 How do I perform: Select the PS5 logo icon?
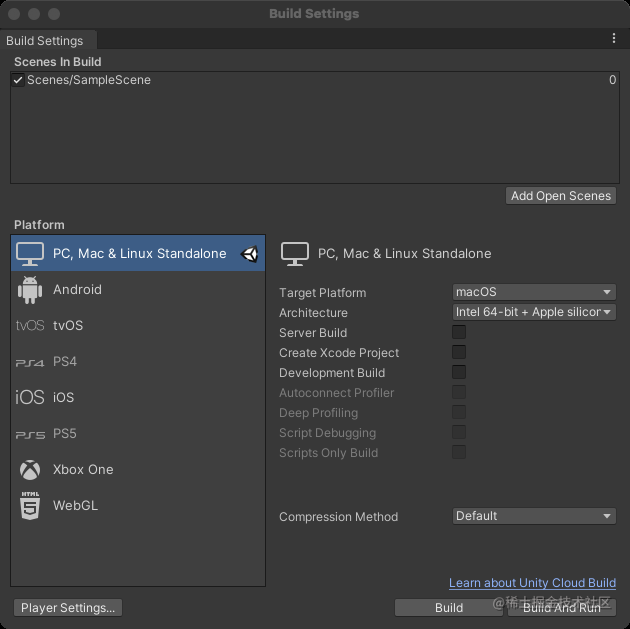pos(30,434)
